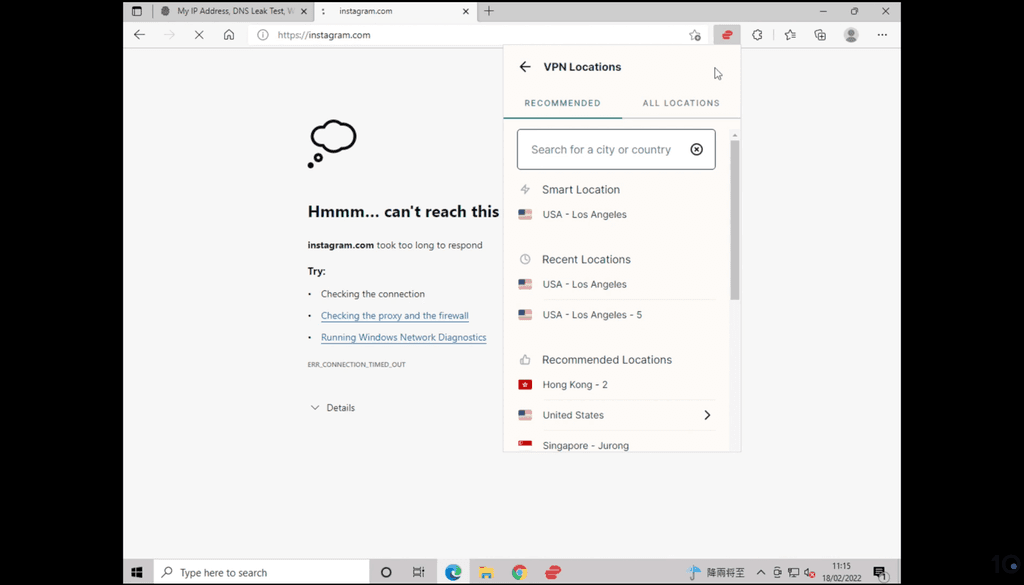Switch to the All Locations tab
The image size is (1024, 585).
pos(681,103)
